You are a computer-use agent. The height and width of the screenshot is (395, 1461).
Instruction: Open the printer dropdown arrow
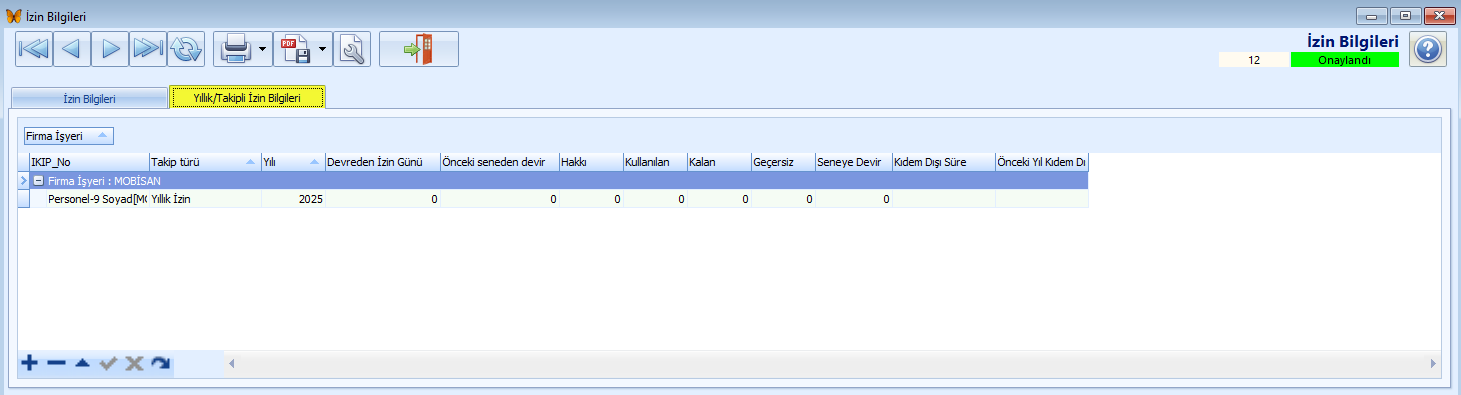click(262, 48)
